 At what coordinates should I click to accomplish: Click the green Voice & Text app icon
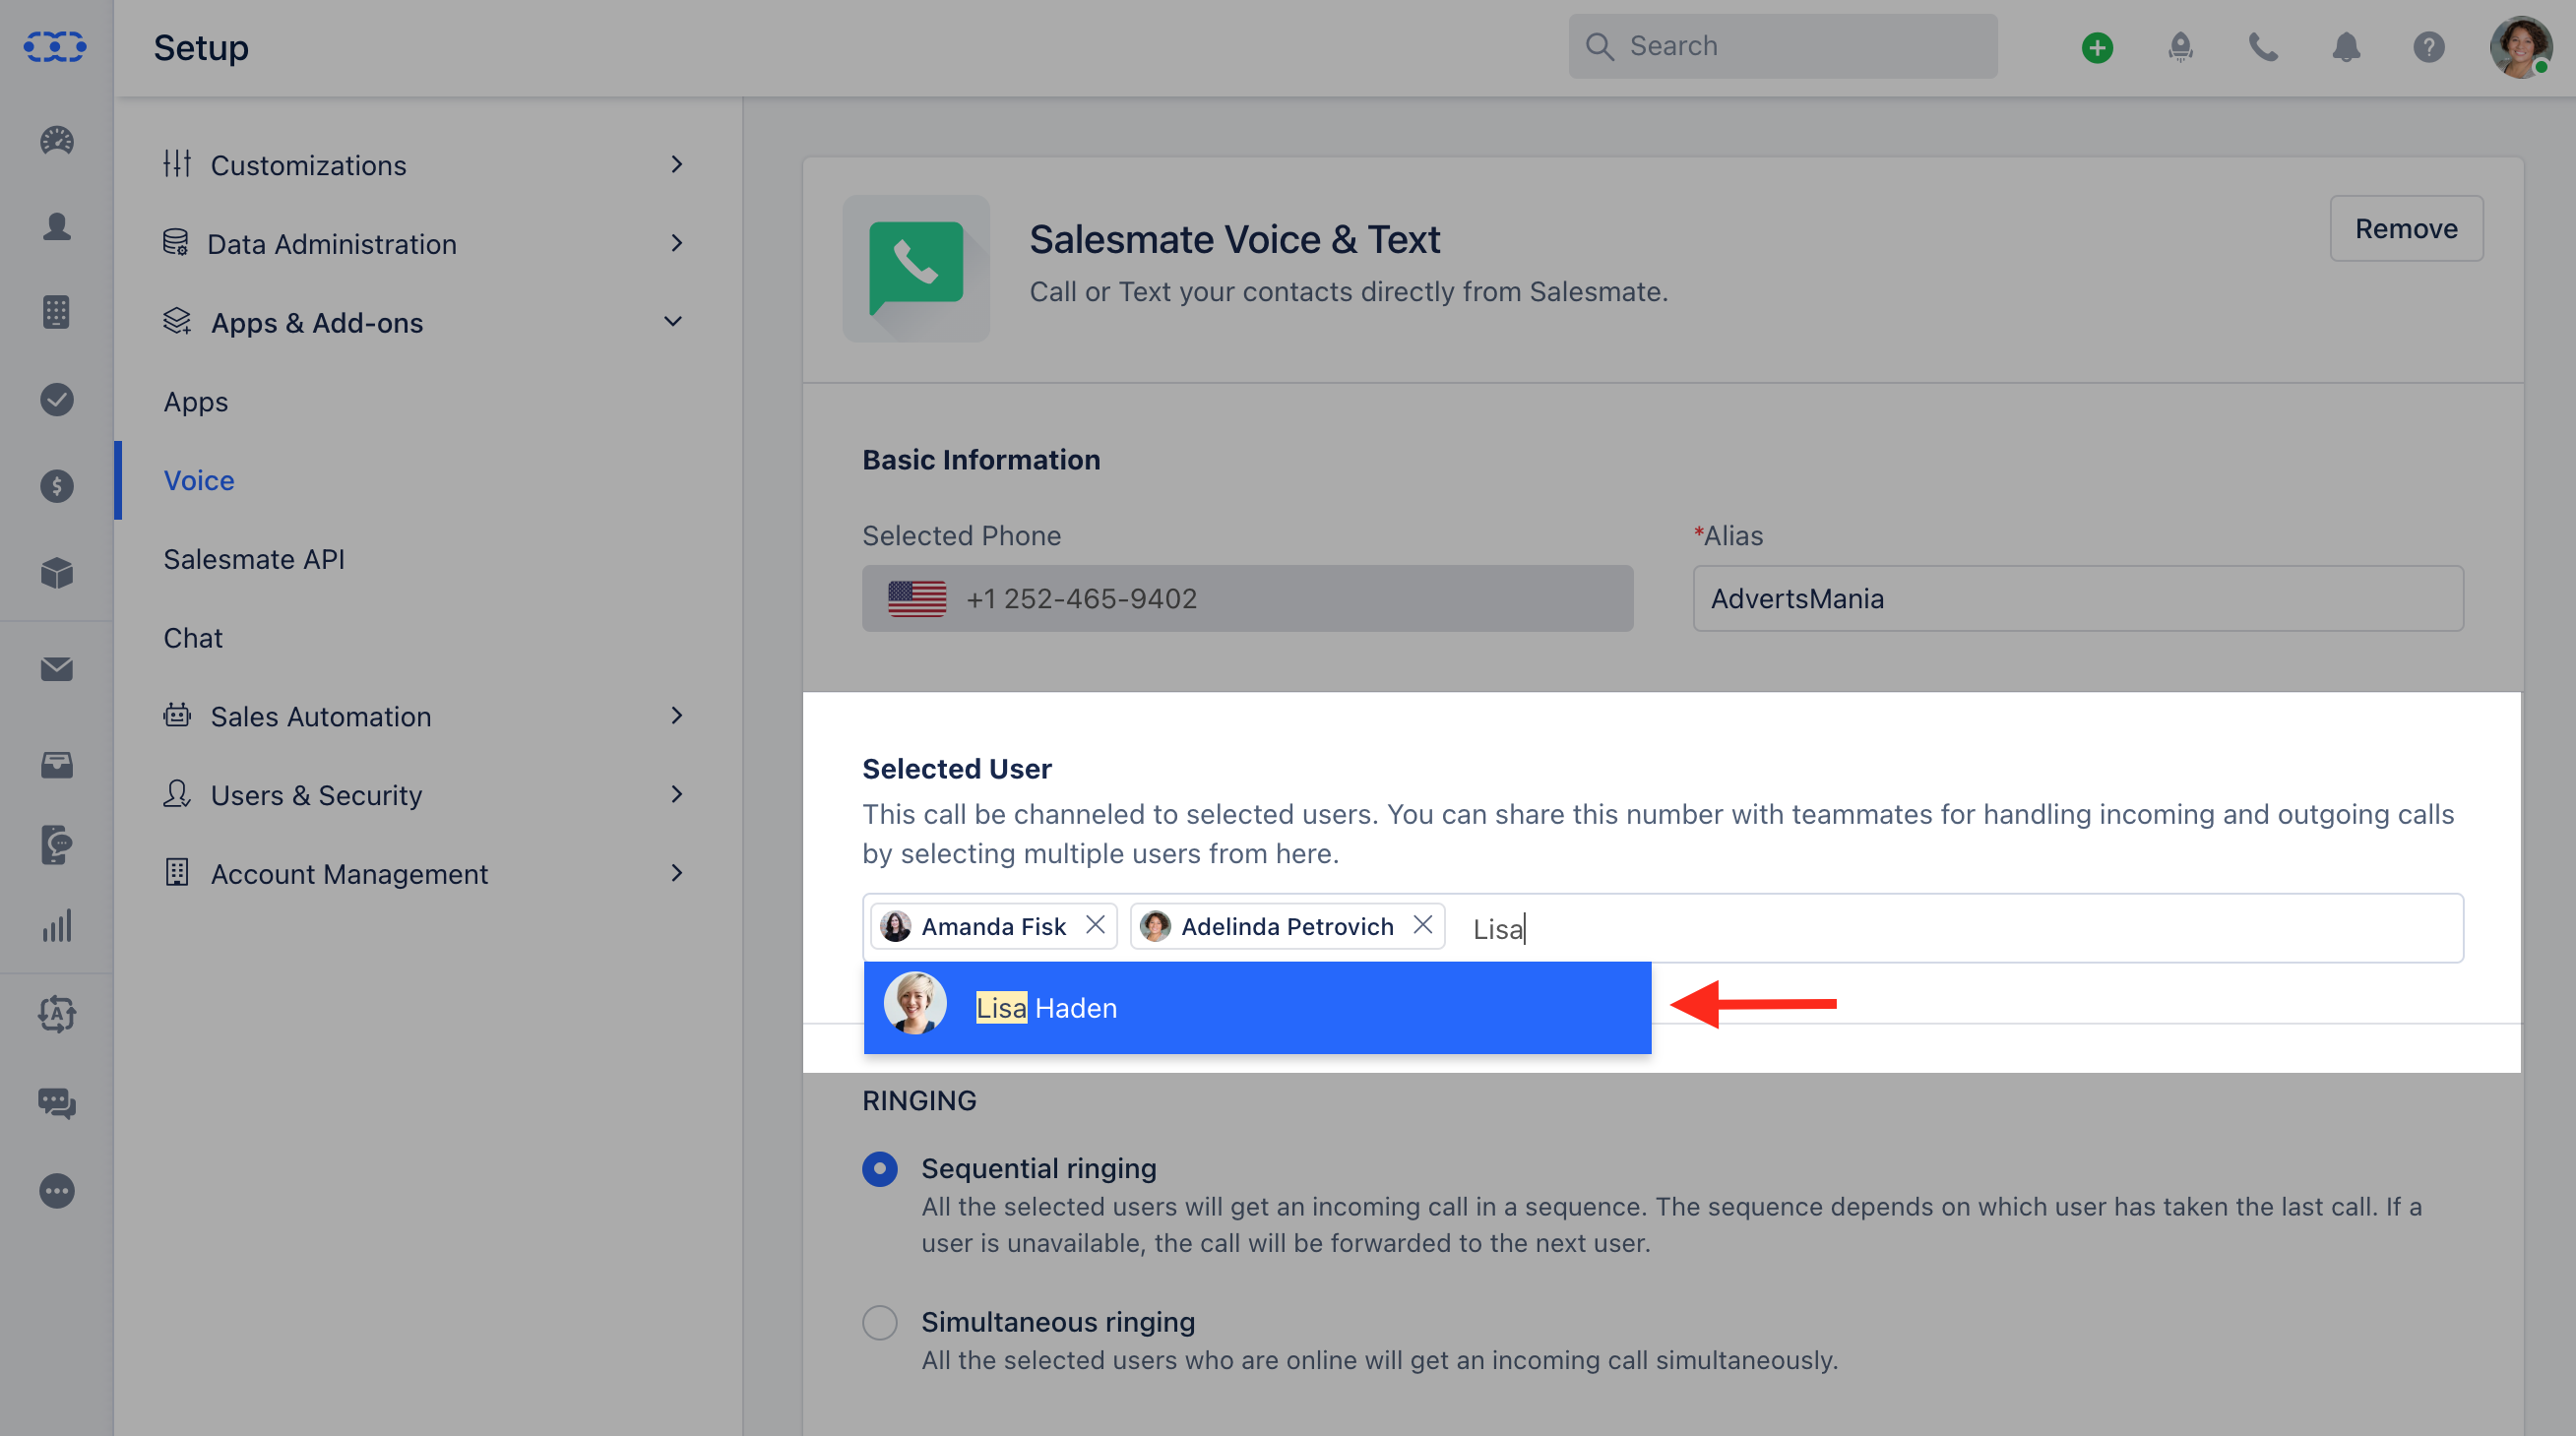(x=916, y=268)
